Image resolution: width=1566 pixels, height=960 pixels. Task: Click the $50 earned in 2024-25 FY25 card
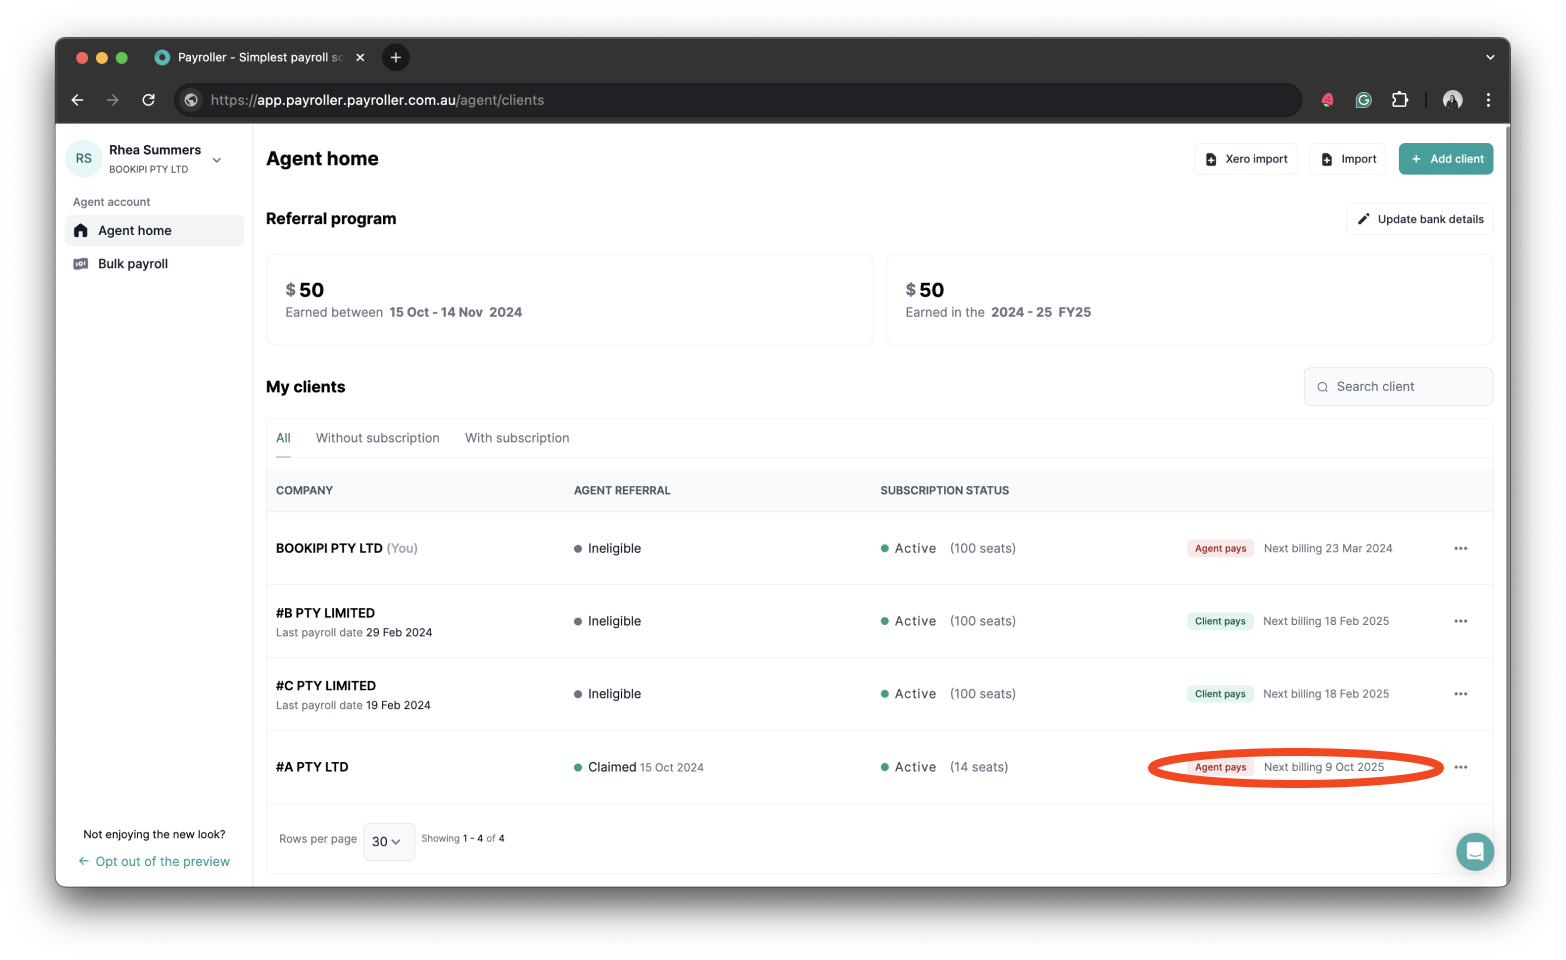[1190, 300]
